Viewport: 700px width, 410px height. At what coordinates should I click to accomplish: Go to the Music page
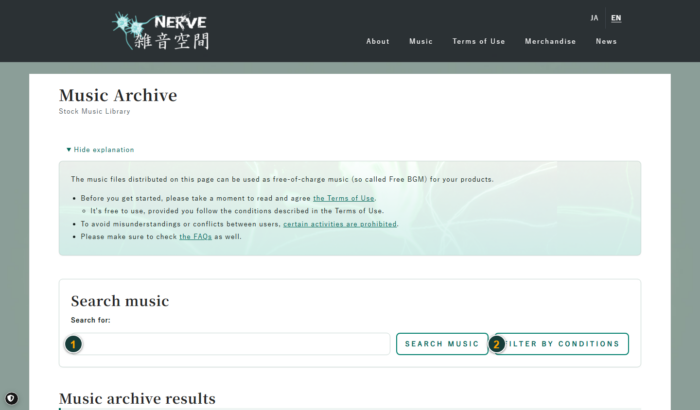pyautogui.click(x=421, y=41)
